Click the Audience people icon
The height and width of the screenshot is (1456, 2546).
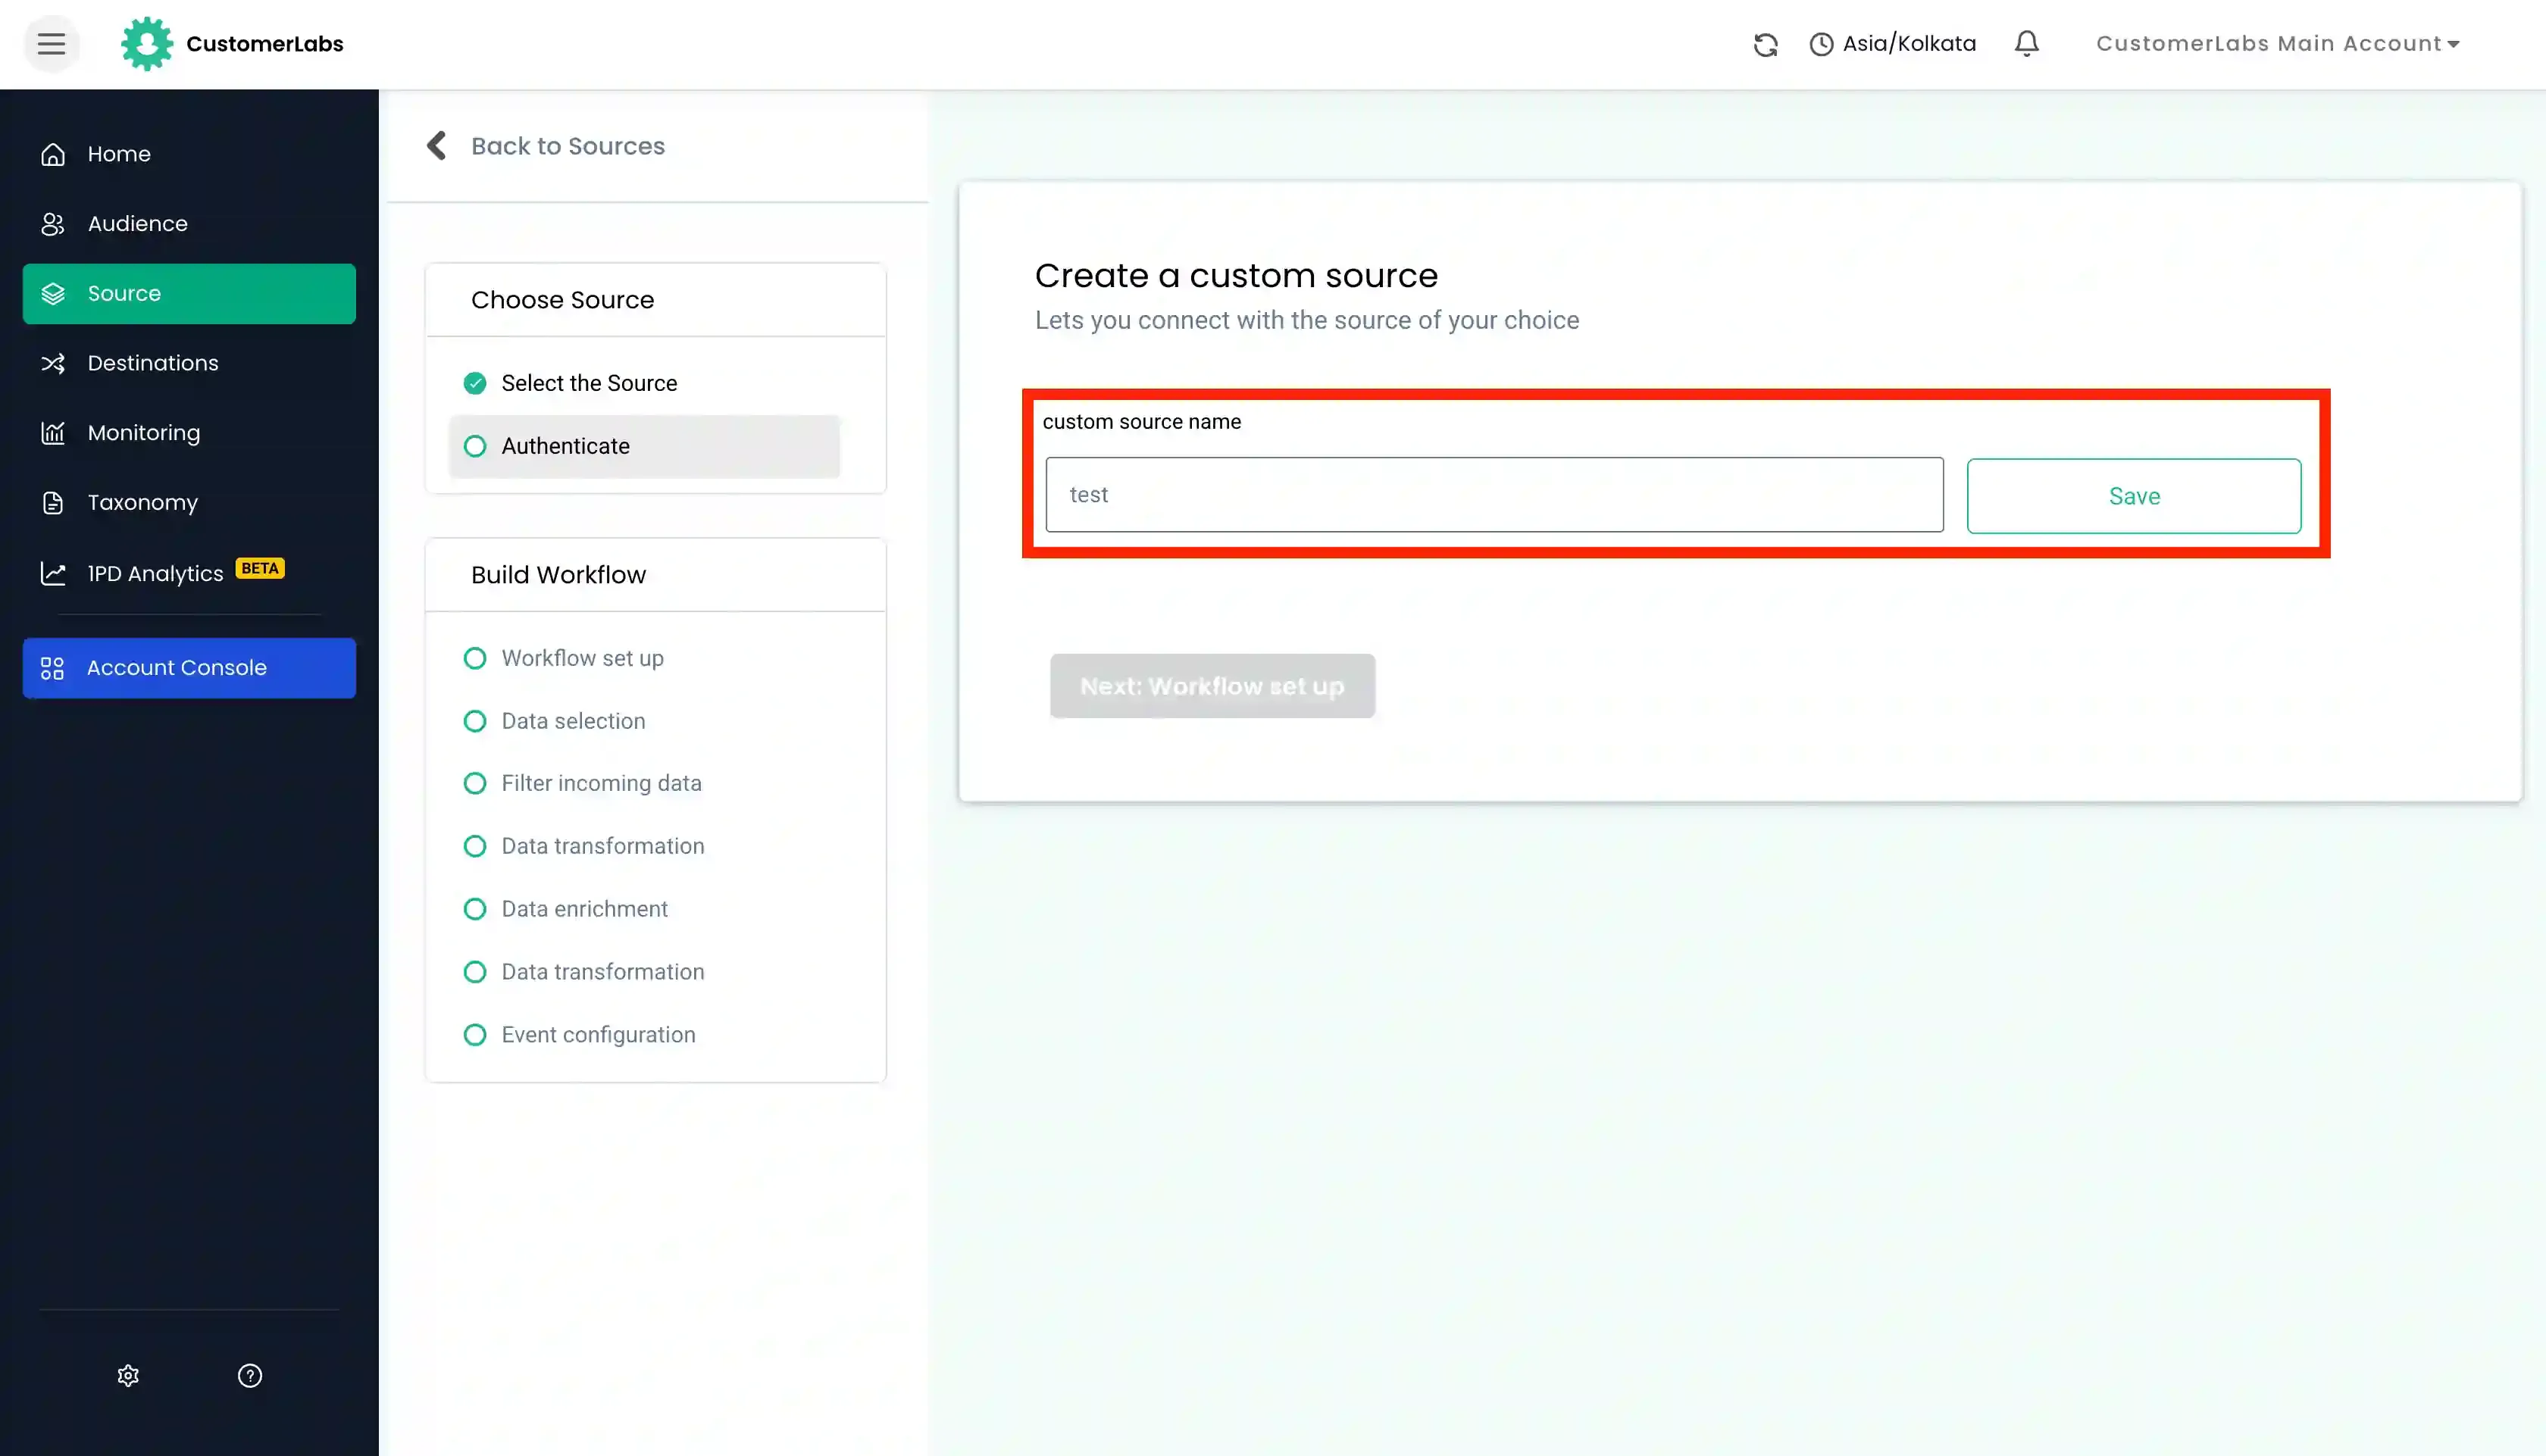click(x=53, y=224)
